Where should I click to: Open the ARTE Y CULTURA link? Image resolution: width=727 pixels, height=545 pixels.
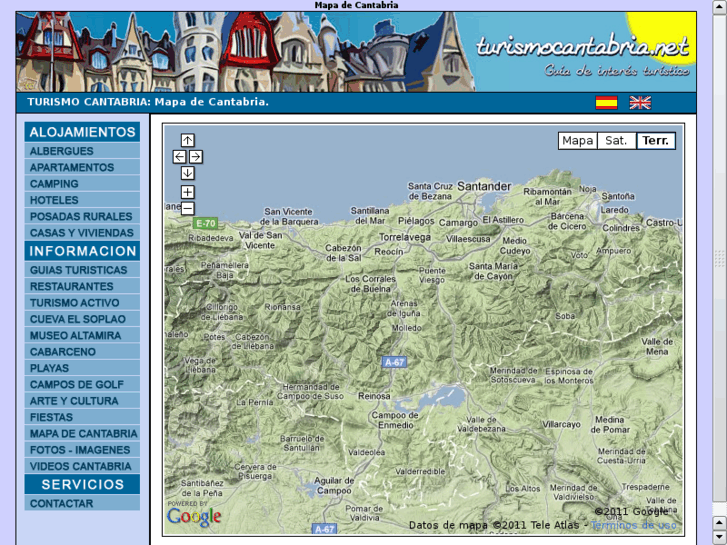point(82,401)
